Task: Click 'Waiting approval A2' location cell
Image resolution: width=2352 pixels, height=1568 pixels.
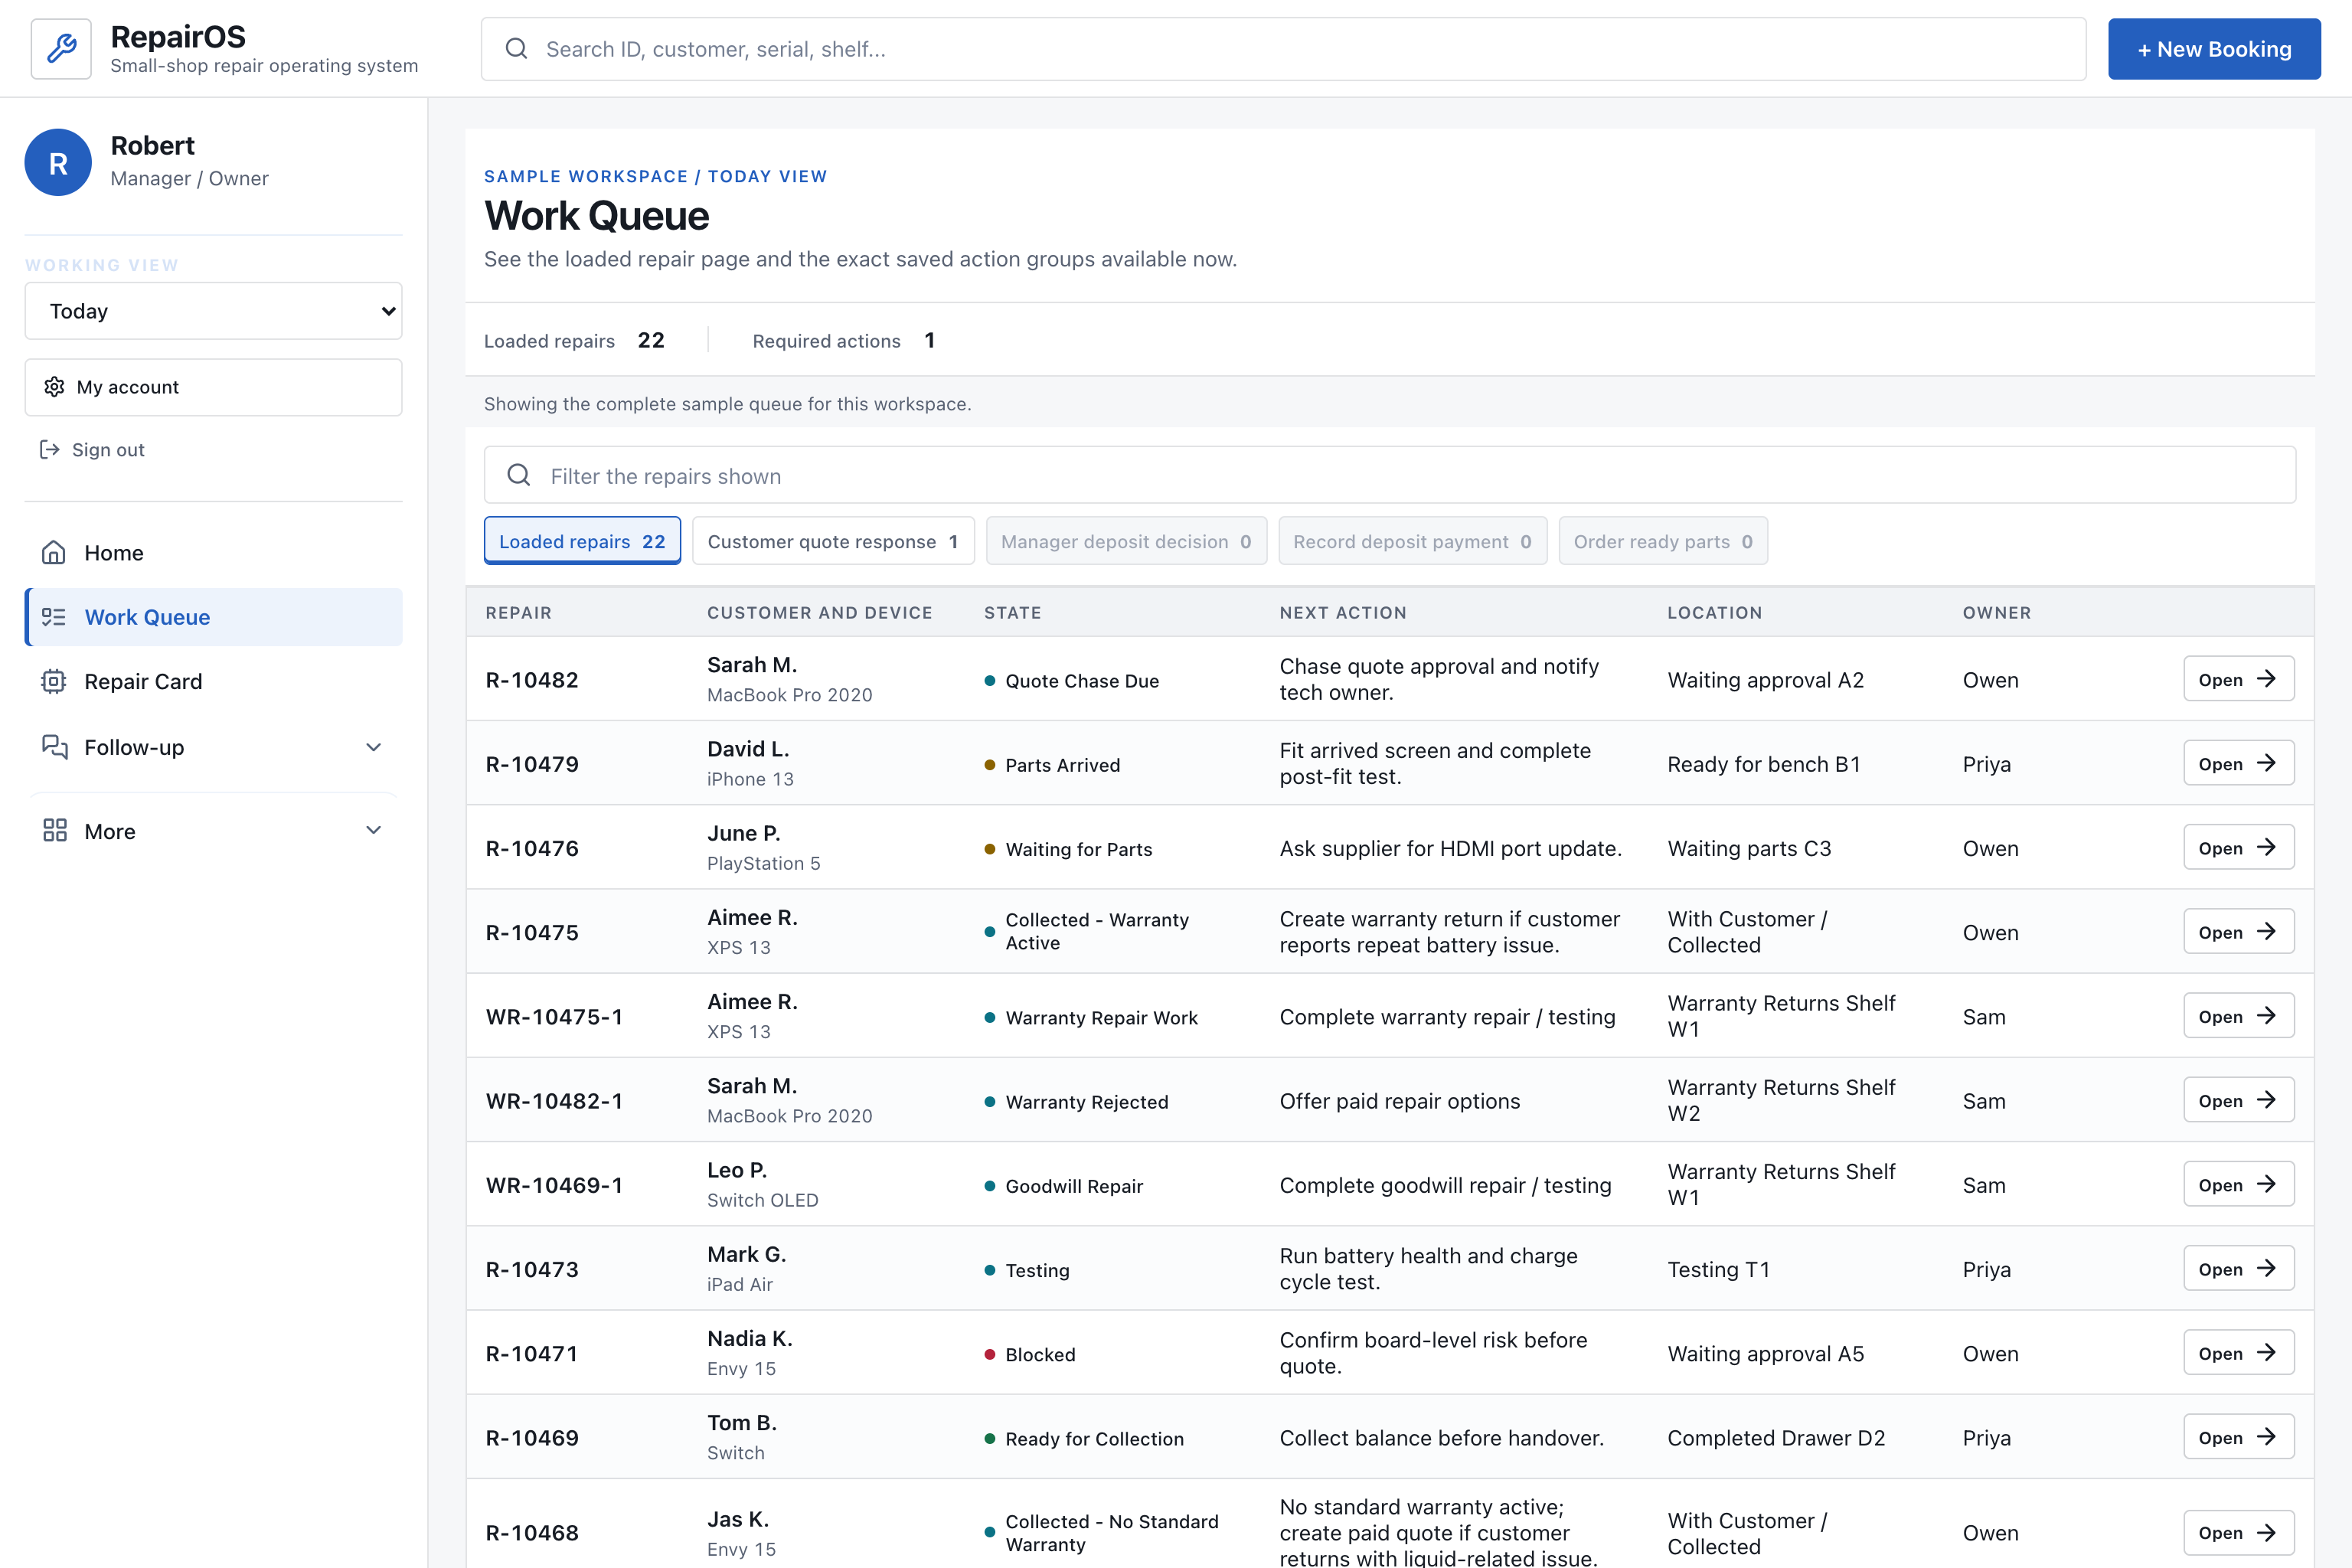Action: [x=1765, y=680]
